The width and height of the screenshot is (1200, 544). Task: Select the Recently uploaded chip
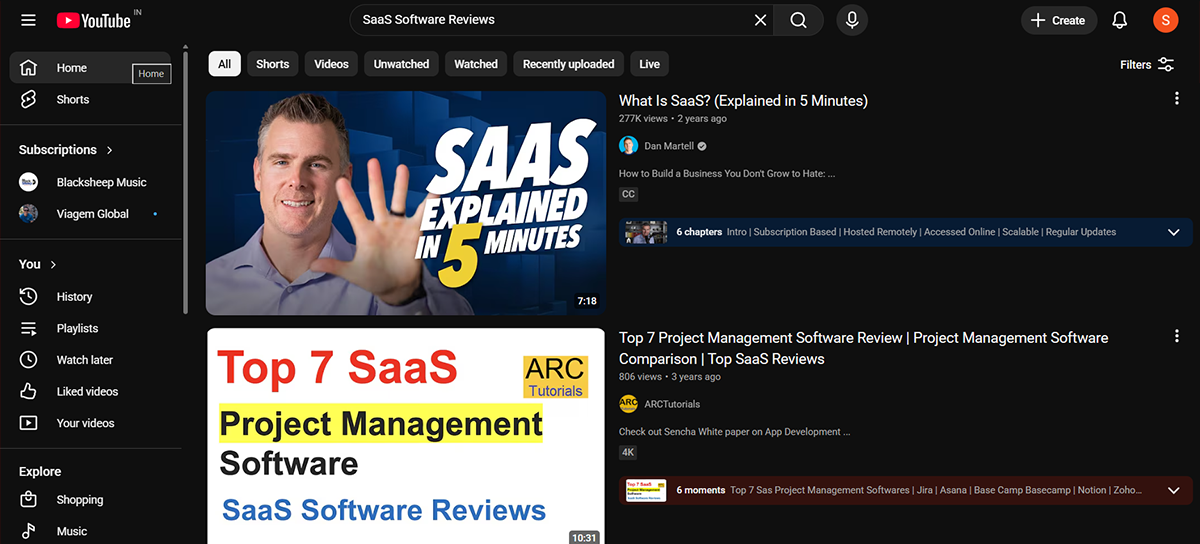[x=569, y=64]
